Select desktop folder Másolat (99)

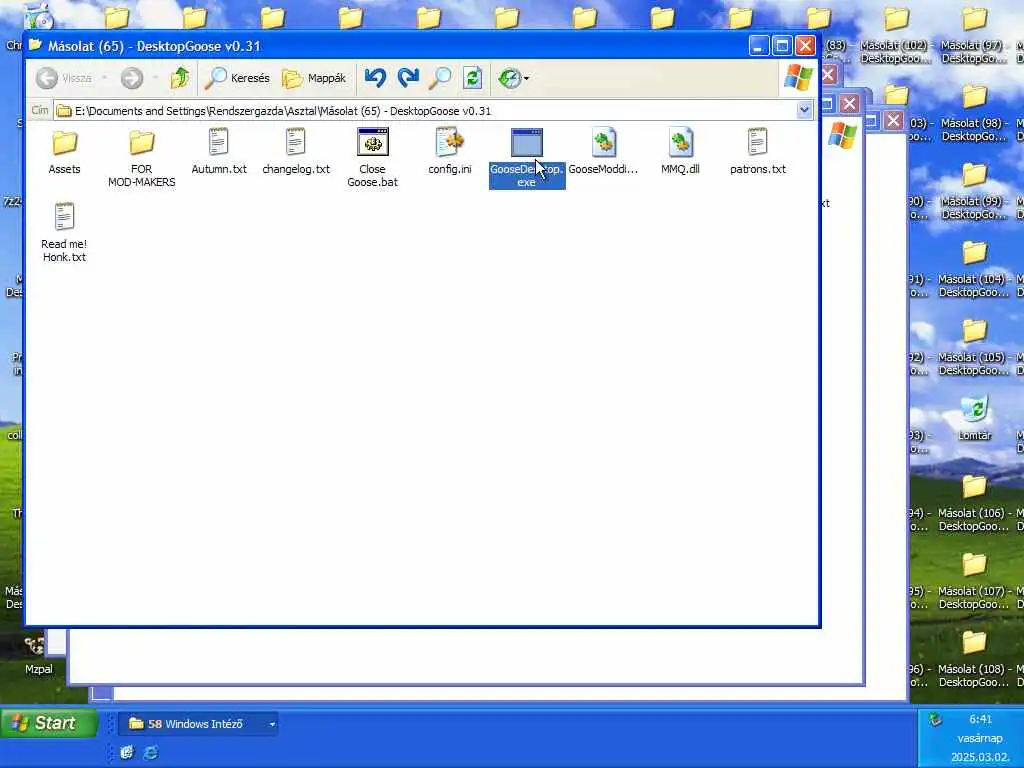(974, 192)
